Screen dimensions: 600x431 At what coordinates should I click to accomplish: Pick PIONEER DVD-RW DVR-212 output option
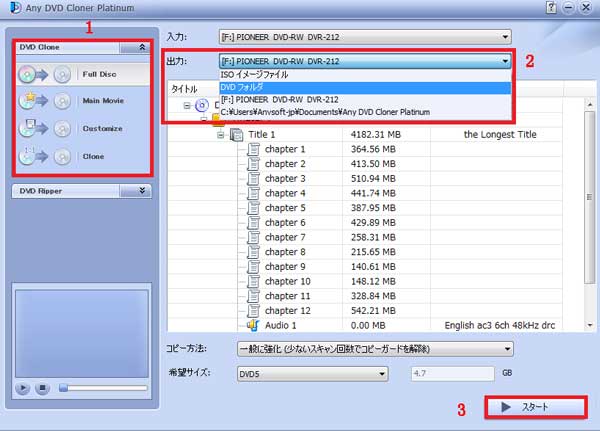(365, 100)
